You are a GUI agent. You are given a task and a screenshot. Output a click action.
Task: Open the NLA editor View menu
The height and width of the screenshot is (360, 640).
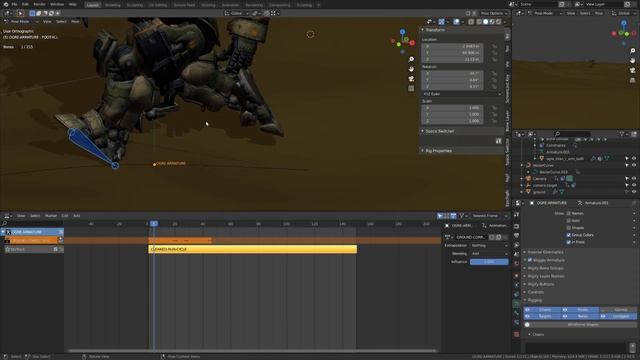tap(21, 216)
